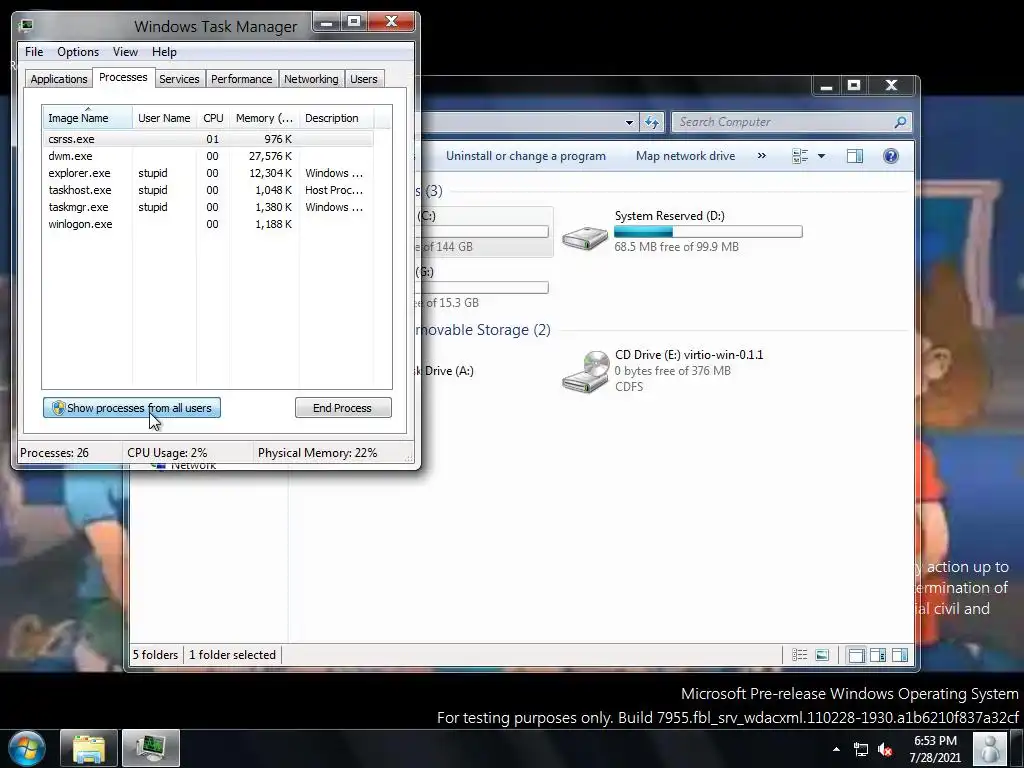1024x768 pixels.
Task: Expand the Explorer toolbar overflow chevron
Action: point(761,156)
